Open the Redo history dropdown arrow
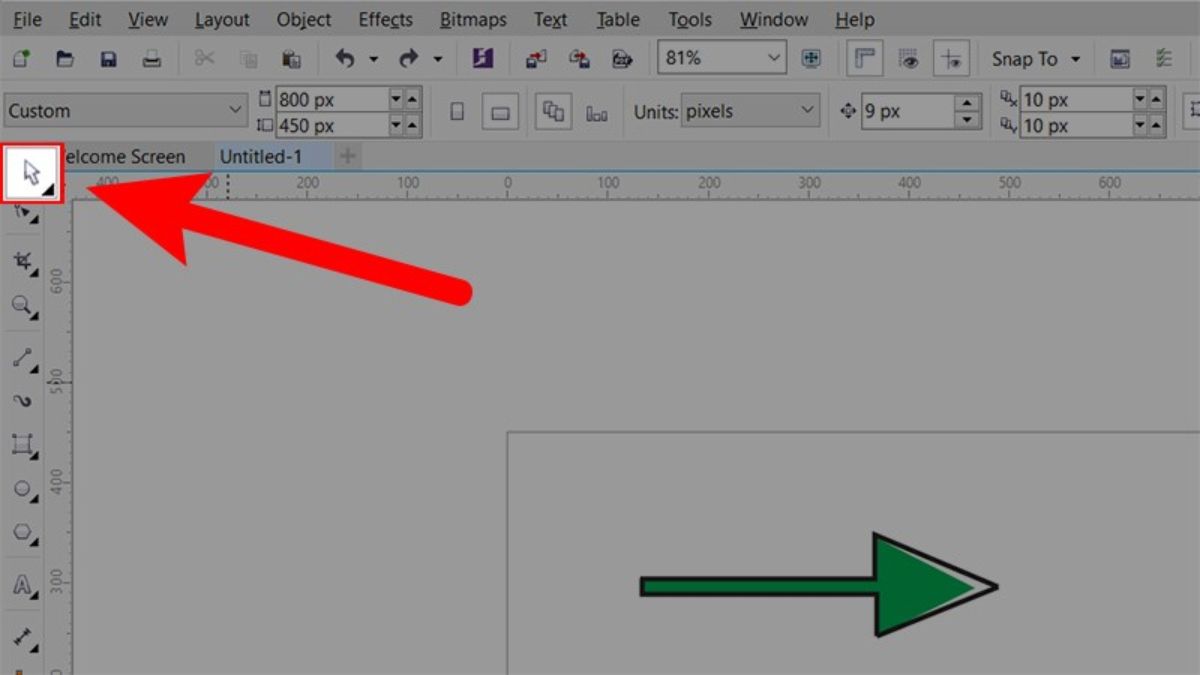 pyautogui.click(x=437, y=60)
